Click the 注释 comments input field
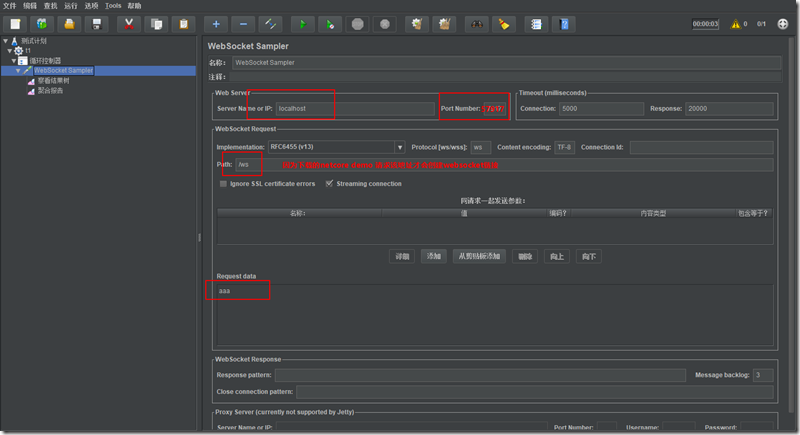Viewport: 800px width, 435px height. (505, 77)
